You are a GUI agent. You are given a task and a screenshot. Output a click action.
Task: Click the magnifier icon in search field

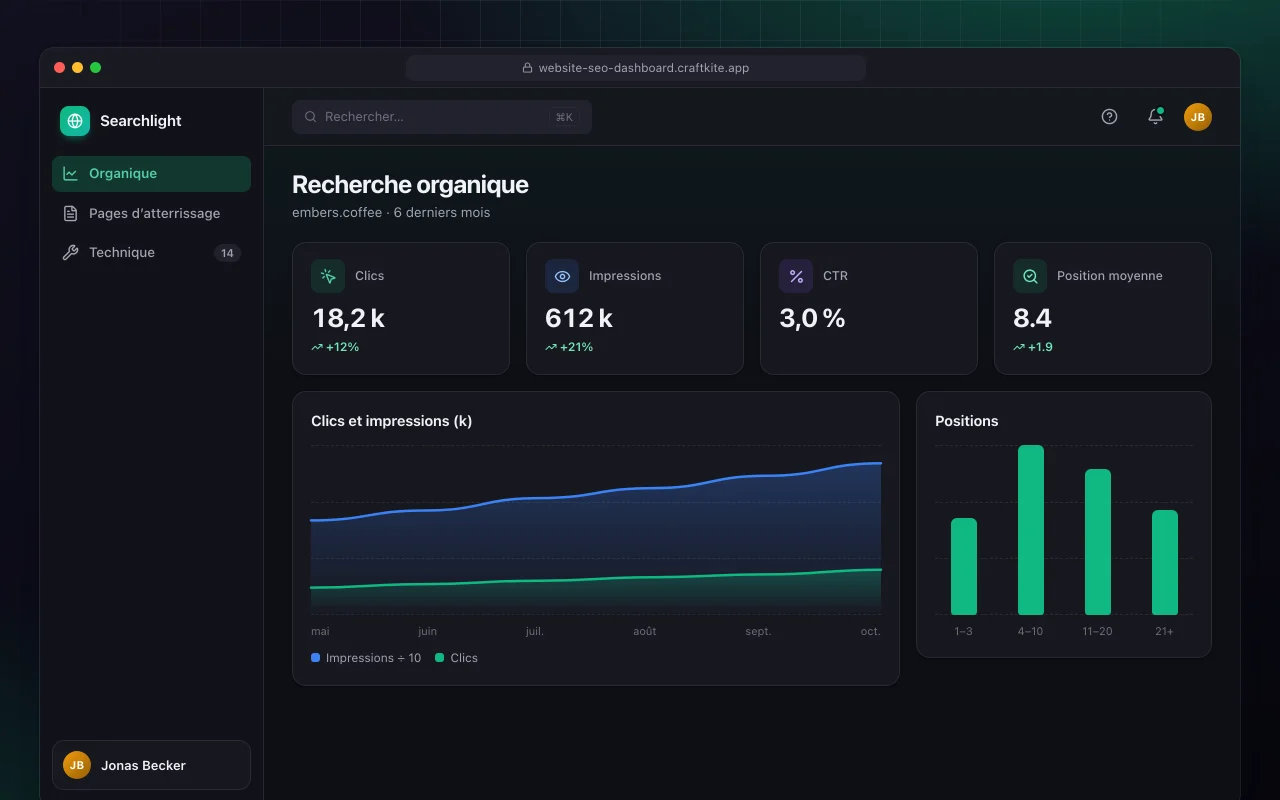[x=311, y=117]
